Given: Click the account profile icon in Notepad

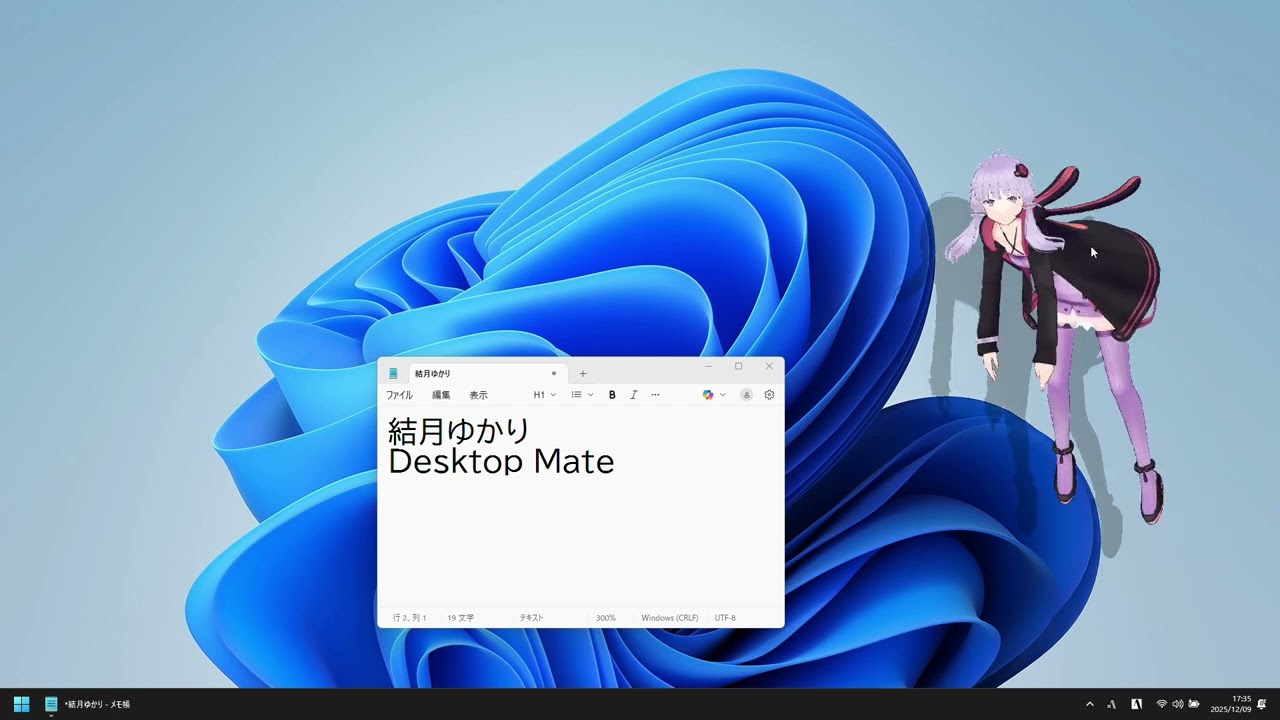Looking at the screenshot, I should click(746, 395).
